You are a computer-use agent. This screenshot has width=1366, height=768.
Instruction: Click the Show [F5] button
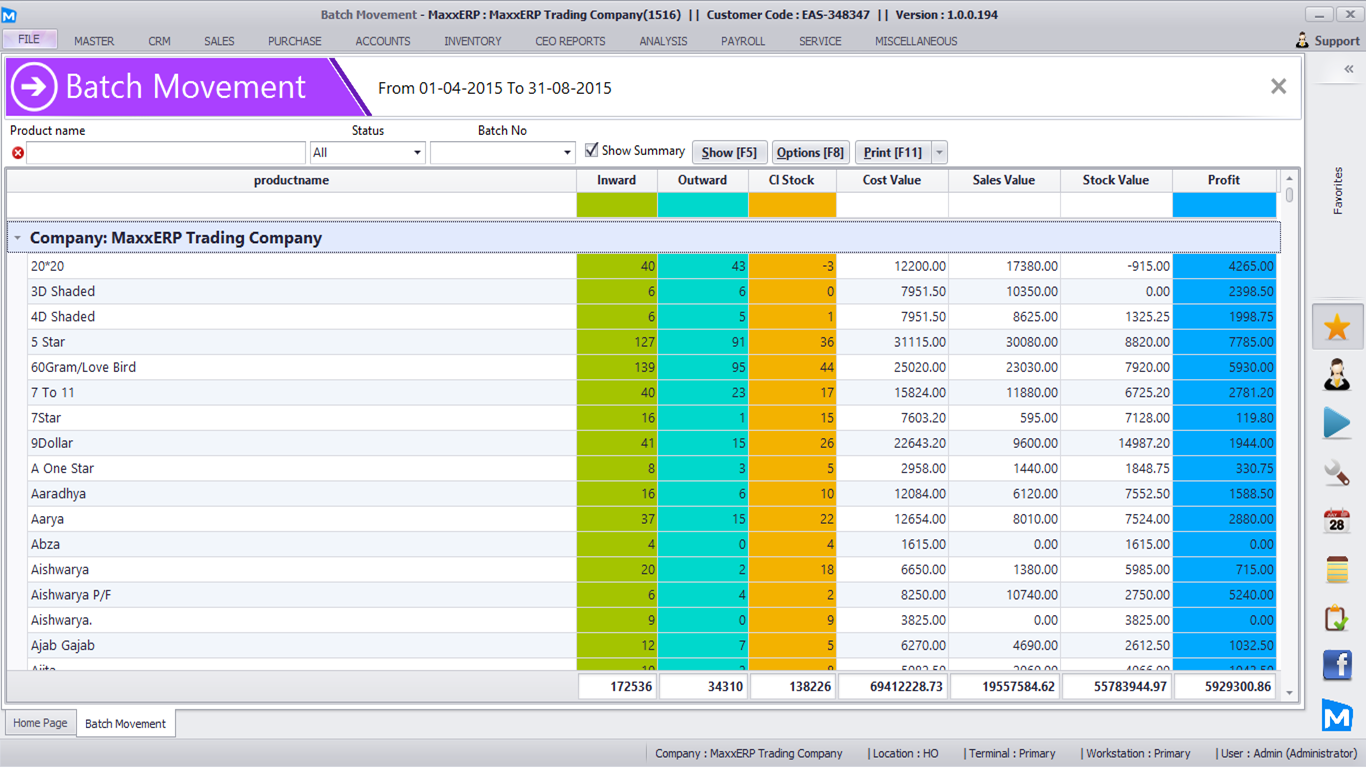[x=728, y=152]
